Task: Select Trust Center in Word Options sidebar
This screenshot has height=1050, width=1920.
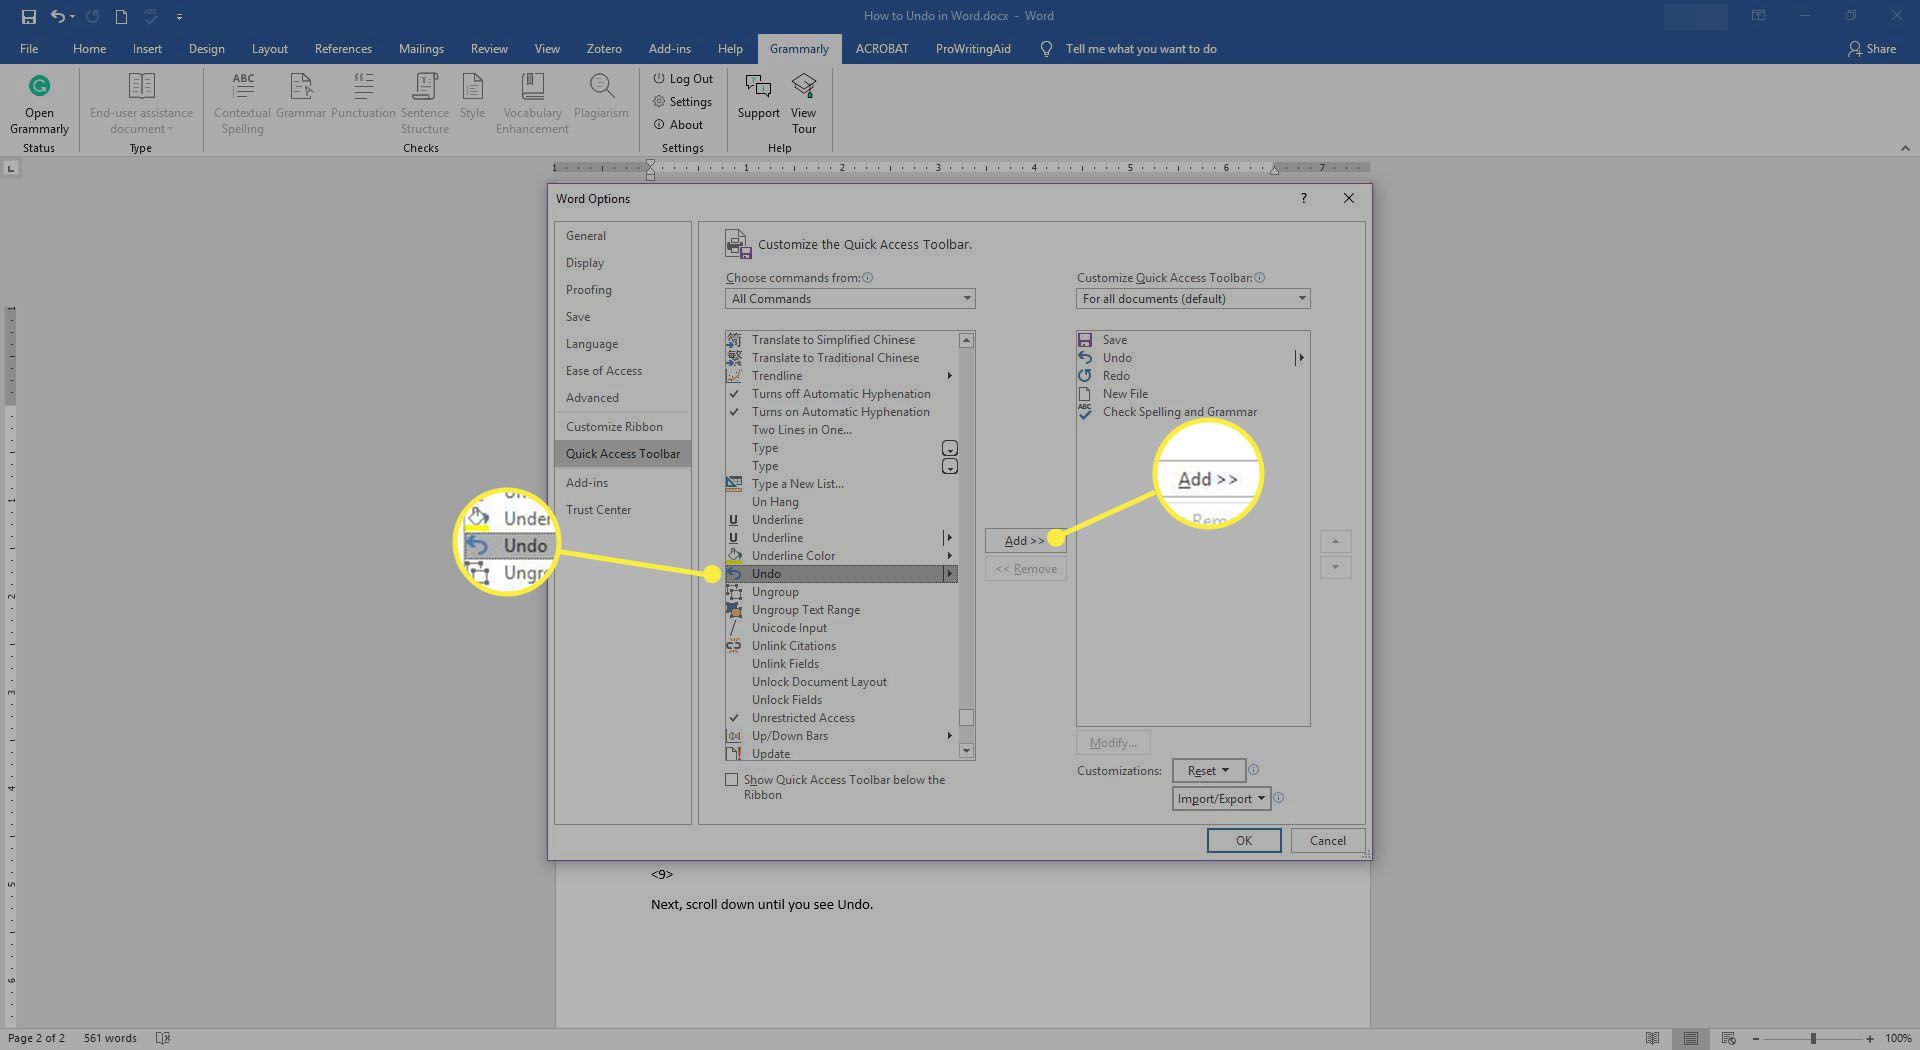Action: (622, 509)
